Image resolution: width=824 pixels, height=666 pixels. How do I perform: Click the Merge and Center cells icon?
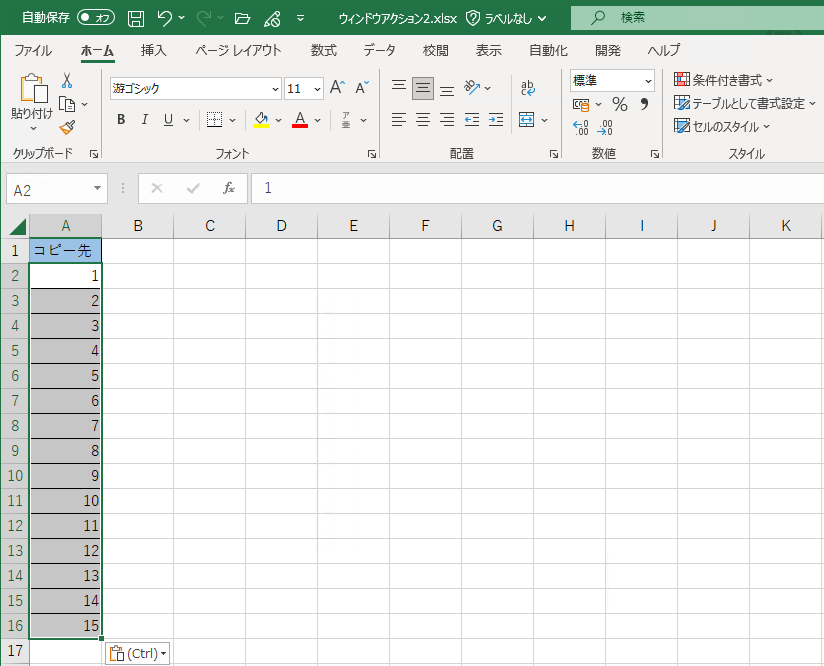coord(527,120)
